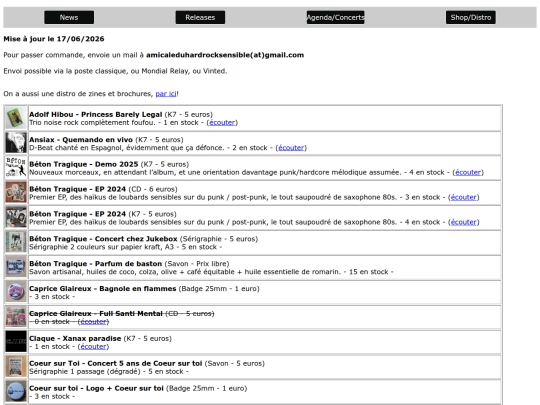This screenshot has width=540, height=405.
Task: Select the title "Béton Tragique - Demo 2025"
Action: [84, 164]
